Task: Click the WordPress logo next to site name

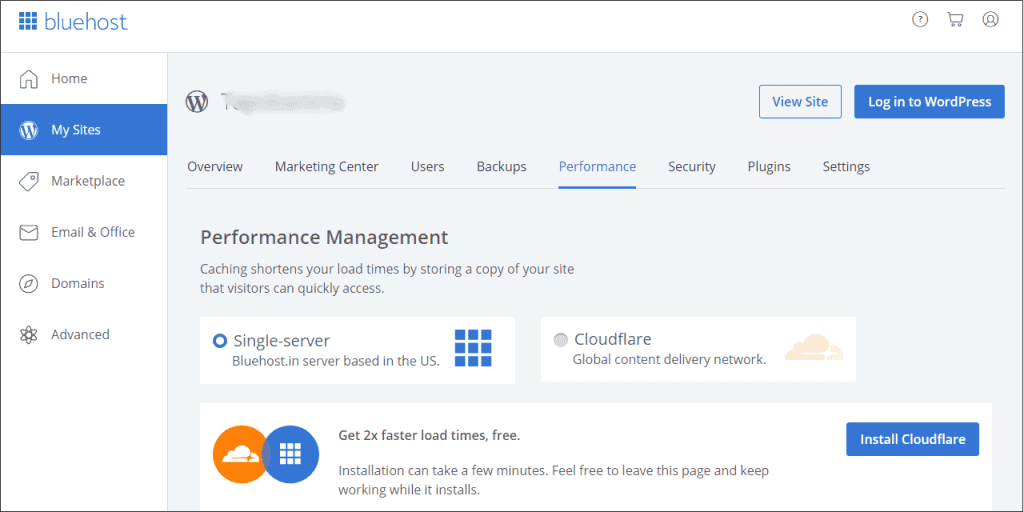Action: (197, 102)
